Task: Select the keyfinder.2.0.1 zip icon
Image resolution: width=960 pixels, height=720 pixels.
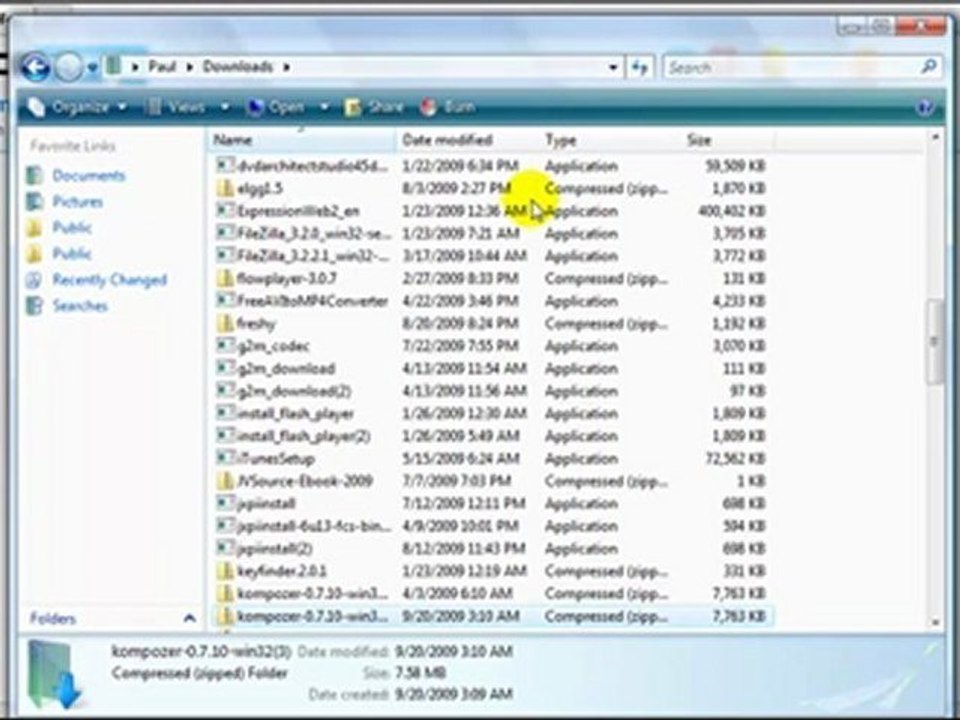Action: pyautogui.click(x=225, y=571)
